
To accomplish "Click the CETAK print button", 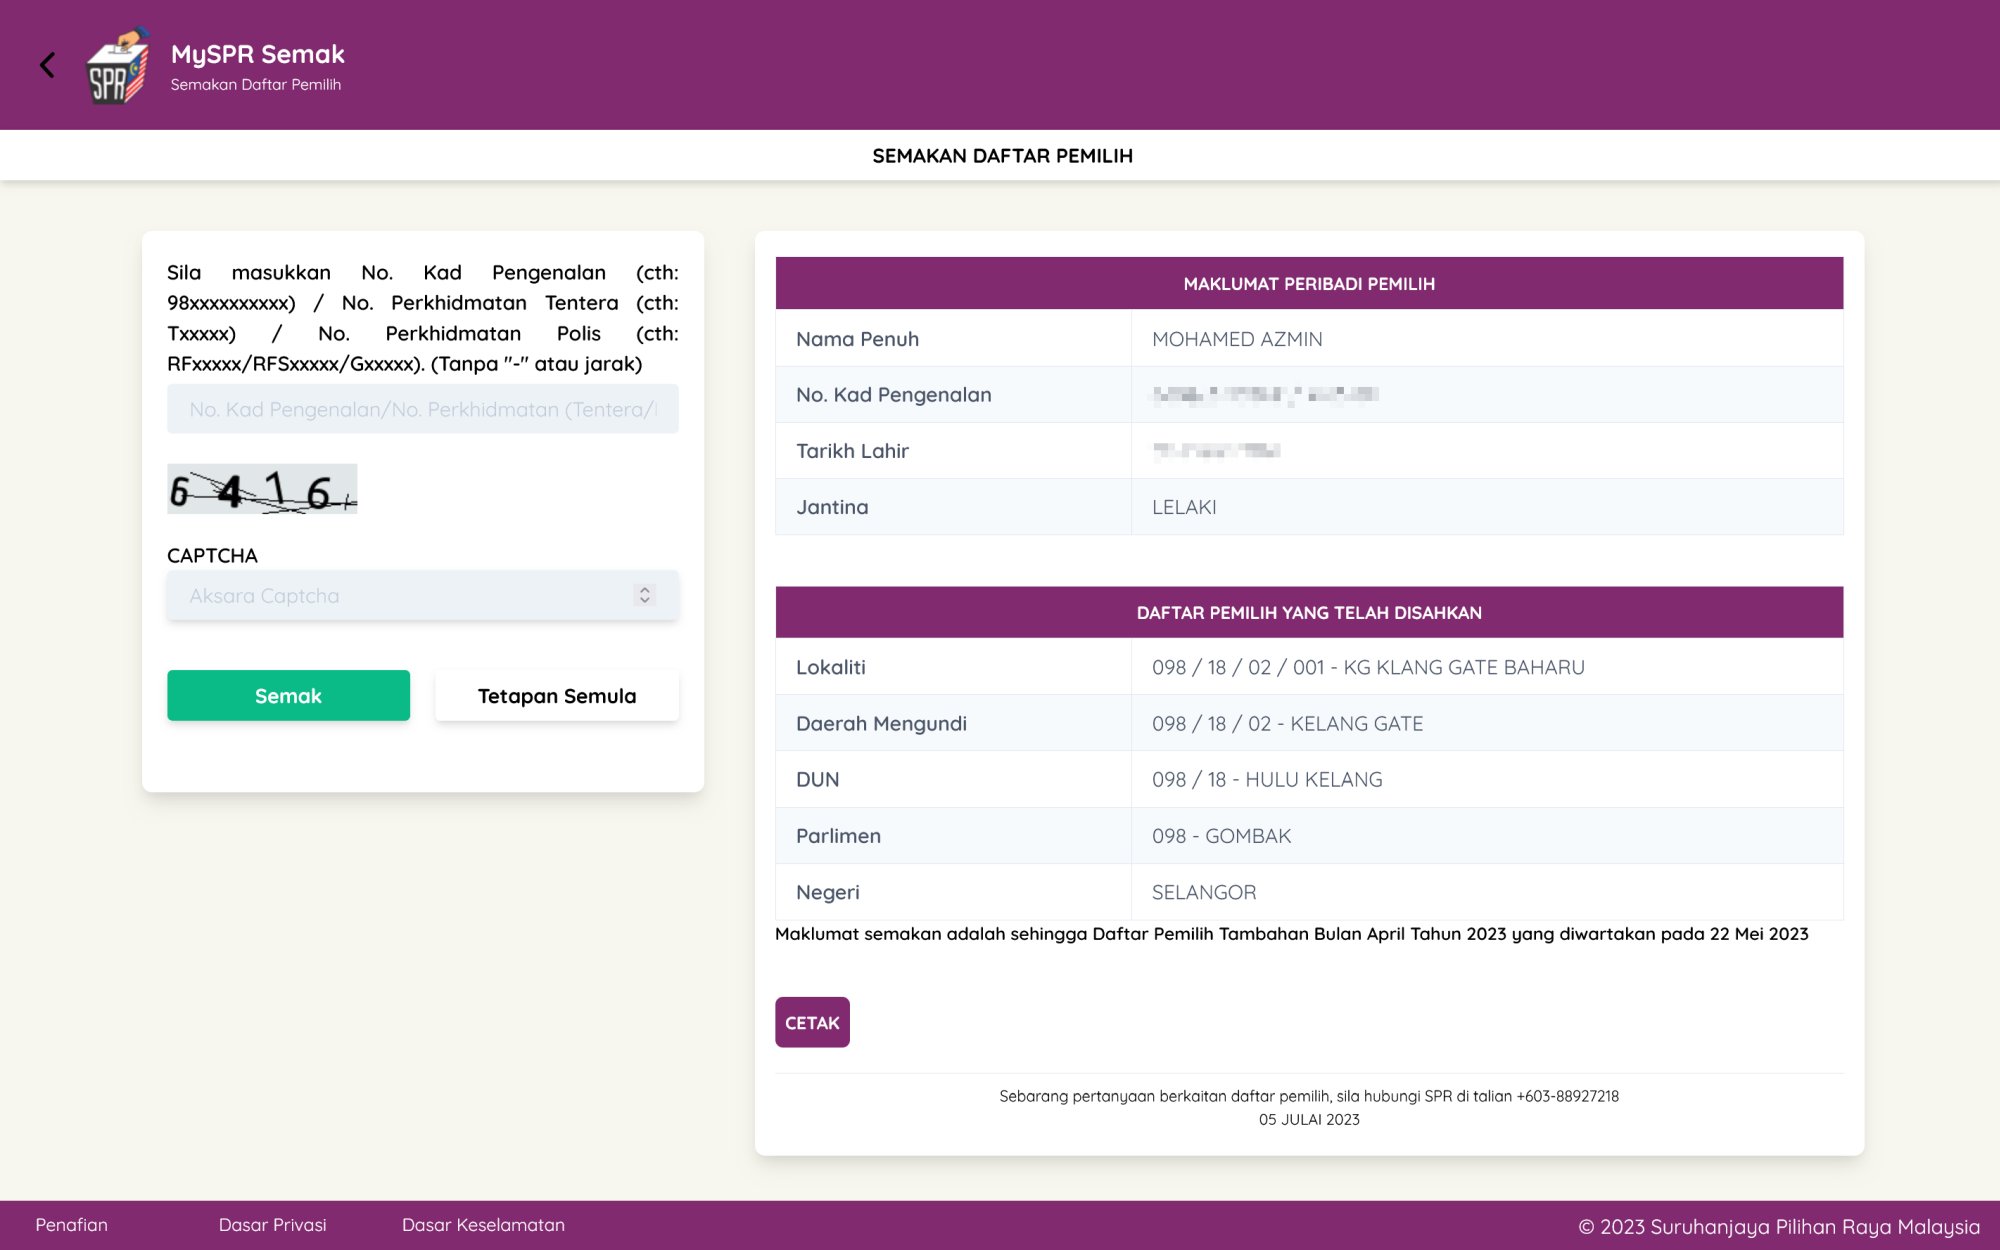I will 811,1022.
